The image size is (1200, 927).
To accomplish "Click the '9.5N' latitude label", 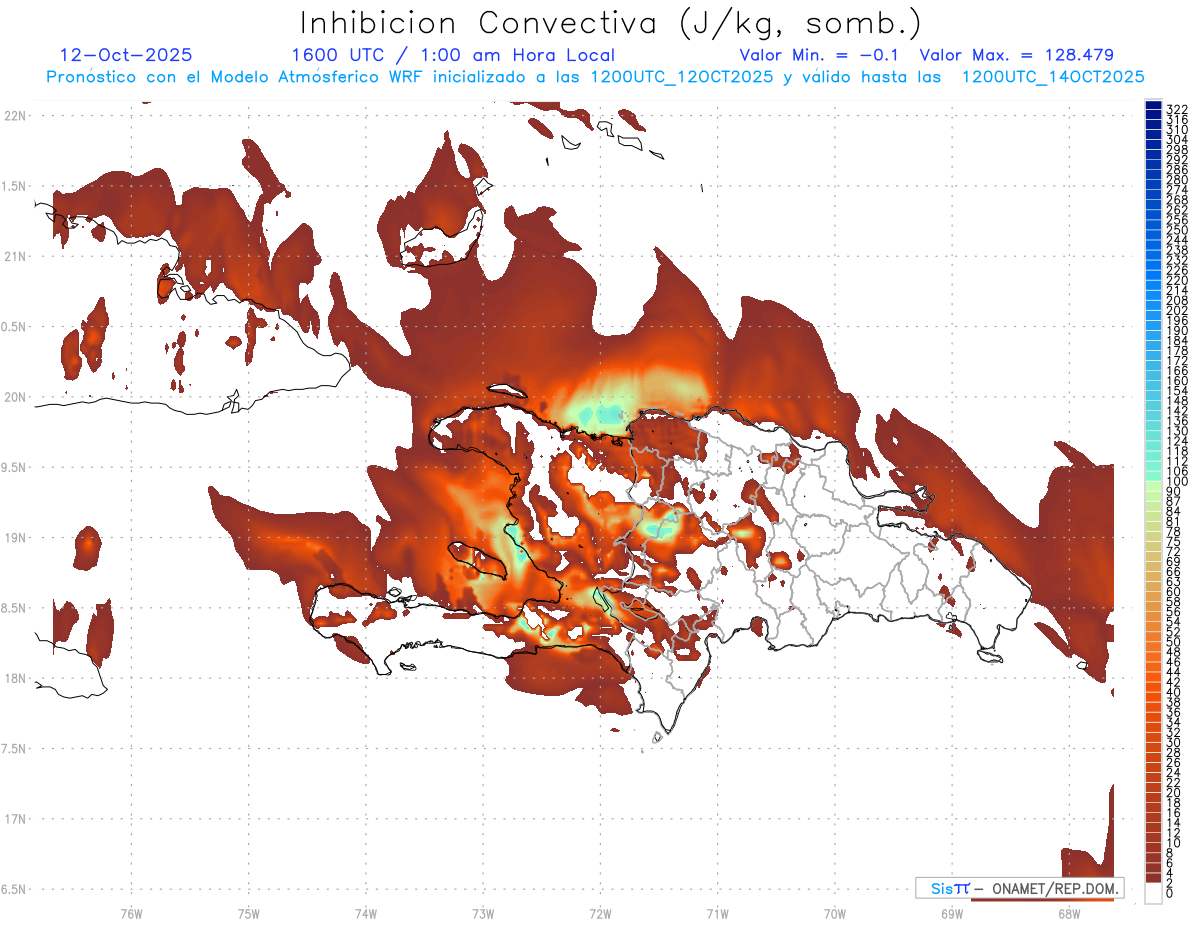I will coord(15,468).
